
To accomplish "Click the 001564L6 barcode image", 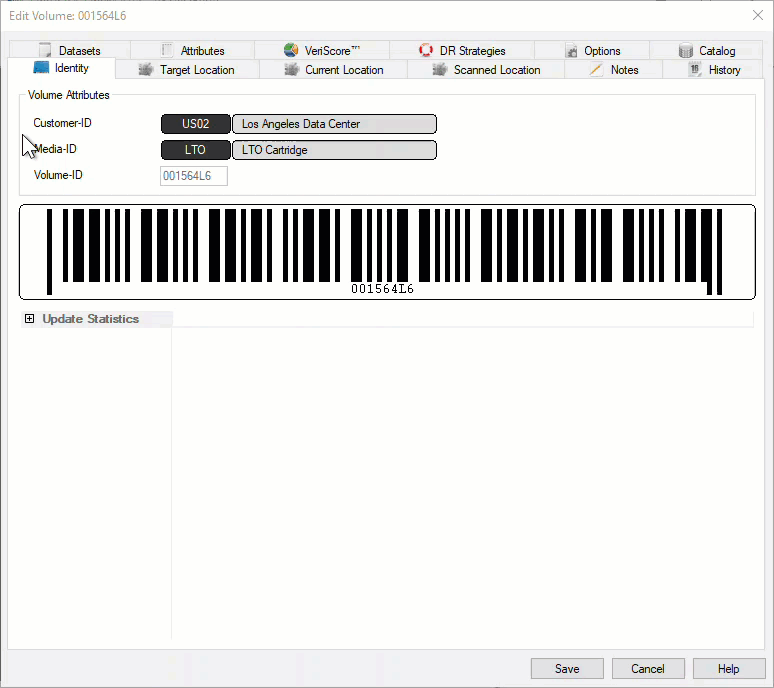I will [x=387, y=252].
